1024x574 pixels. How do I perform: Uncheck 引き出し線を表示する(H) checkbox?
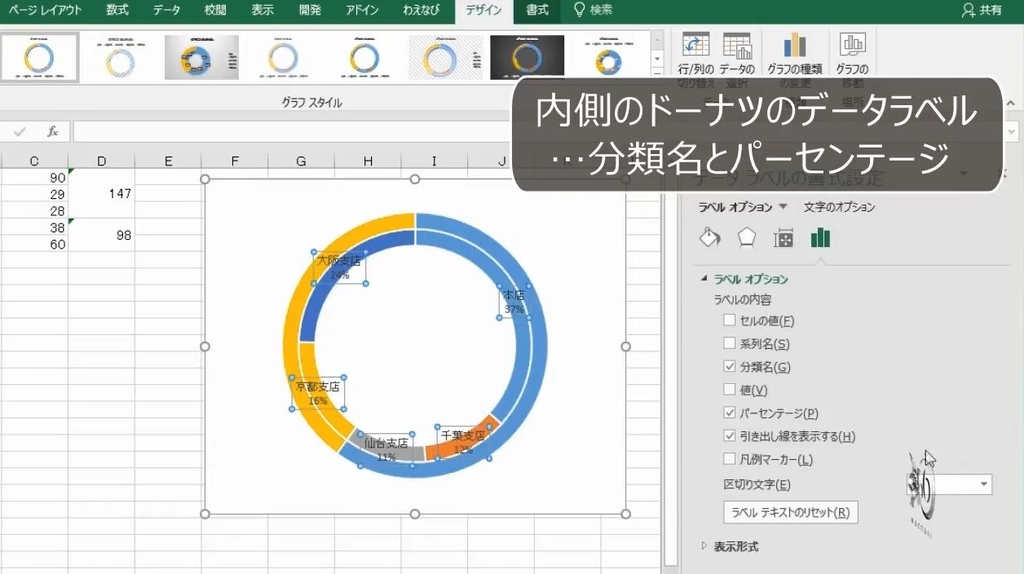click(729, 436)
